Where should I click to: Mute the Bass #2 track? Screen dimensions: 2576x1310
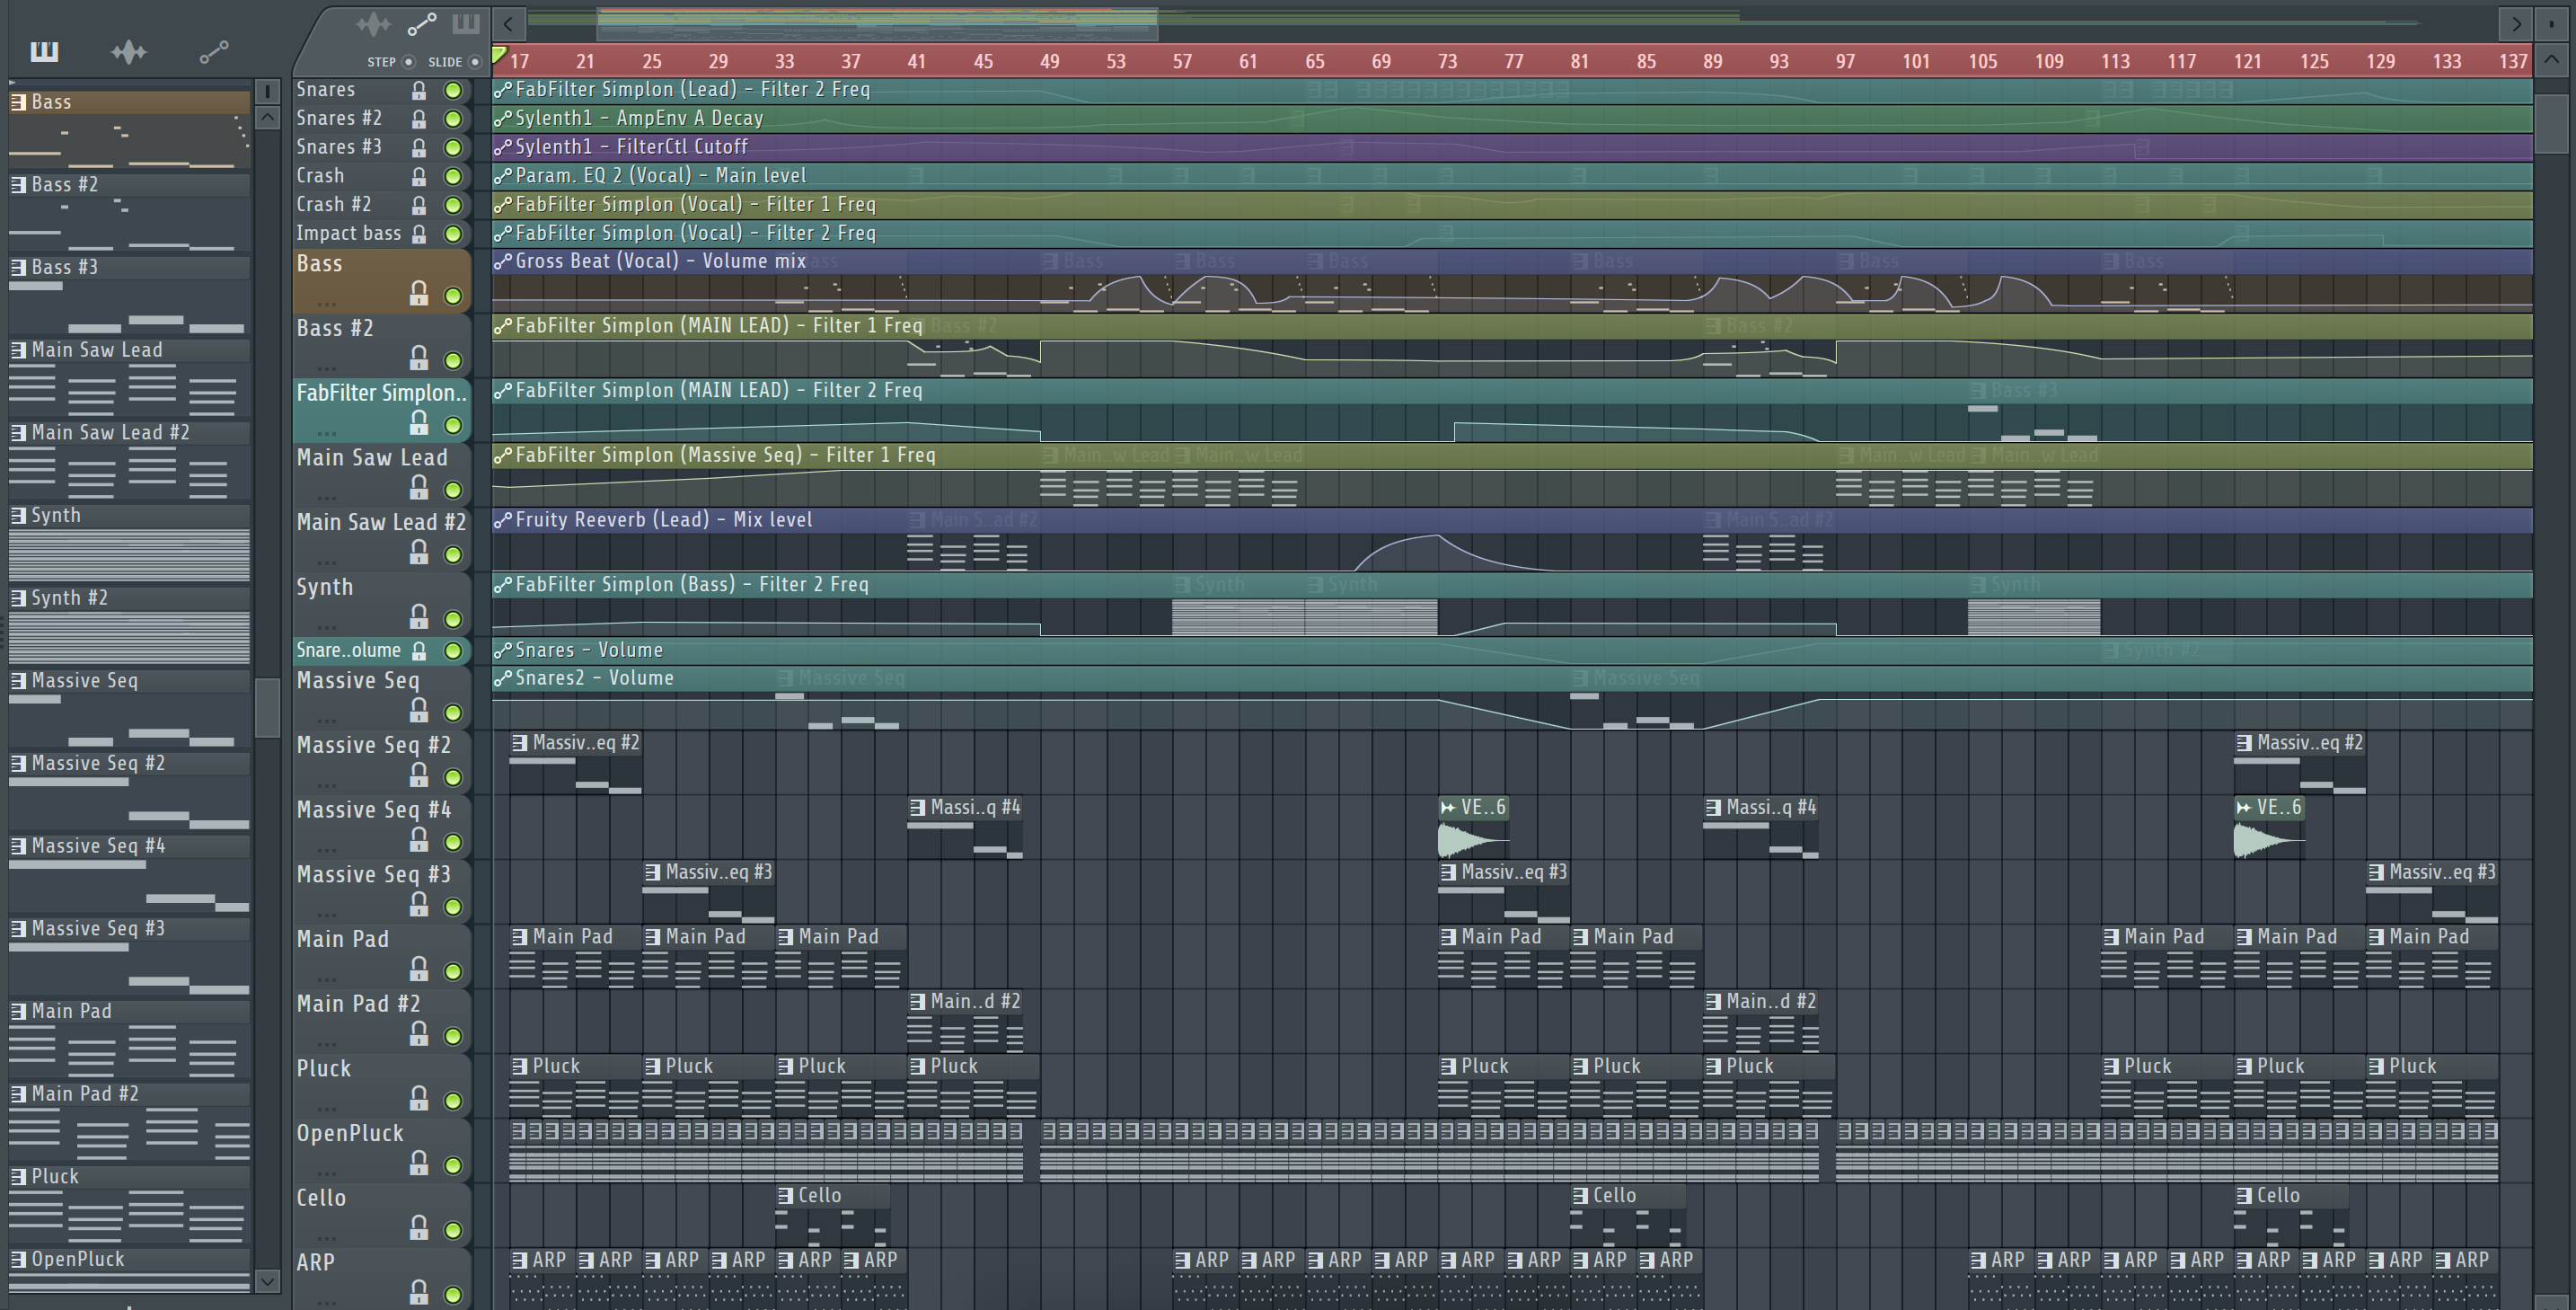453,360
